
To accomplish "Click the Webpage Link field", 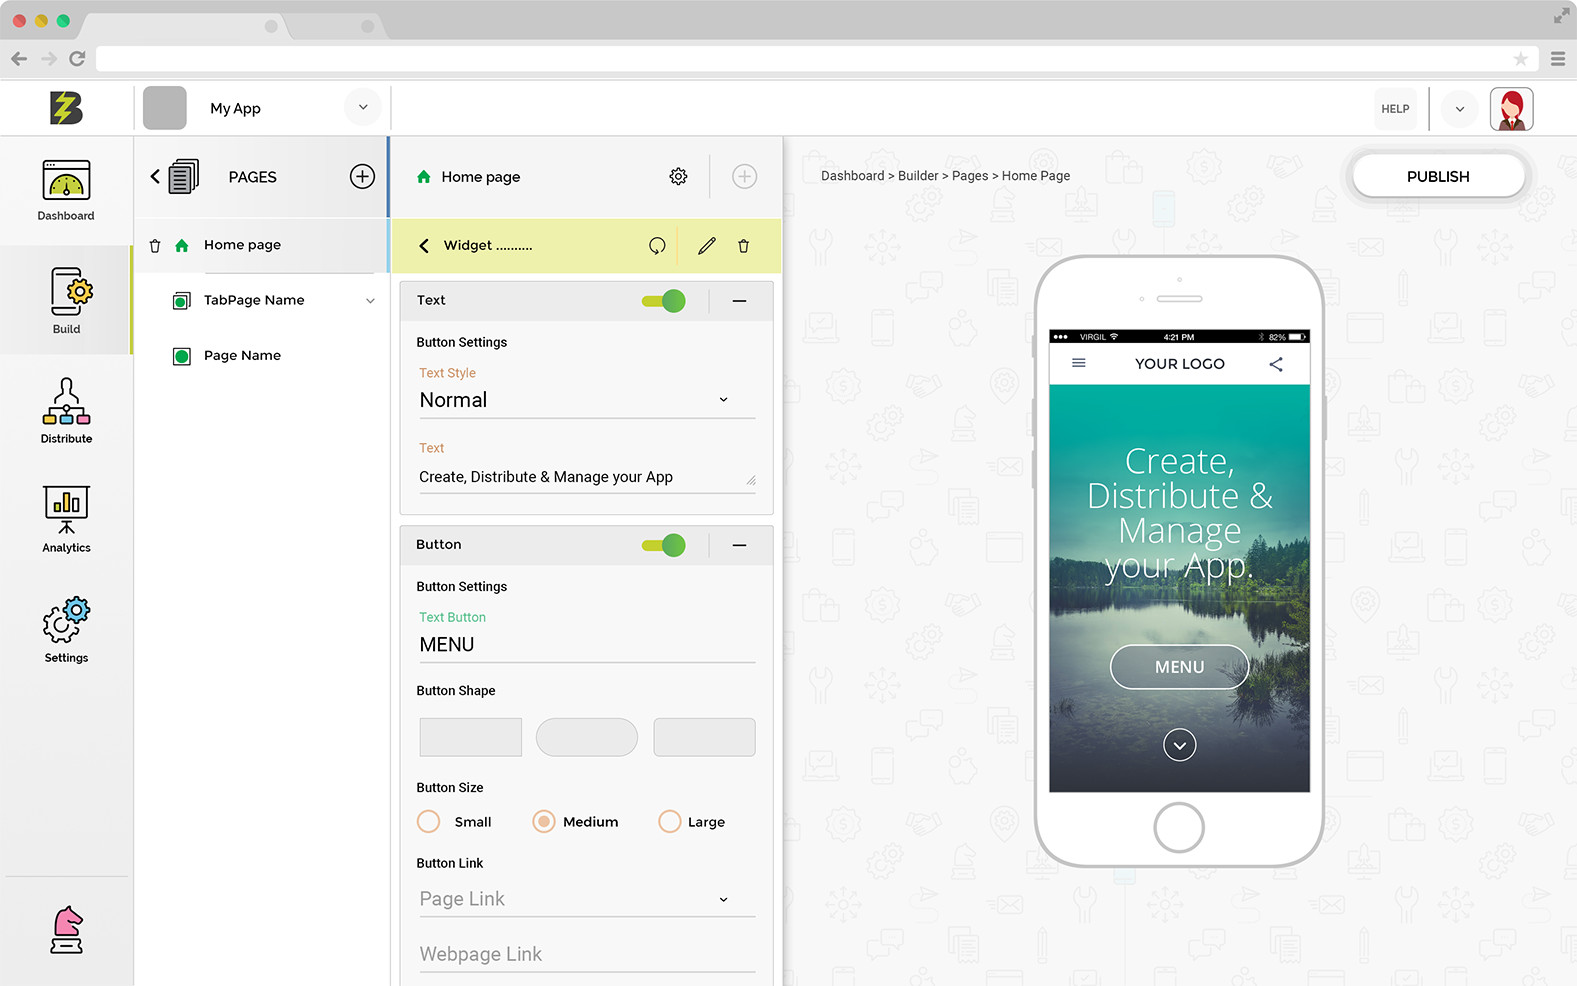I will [587, 955].
